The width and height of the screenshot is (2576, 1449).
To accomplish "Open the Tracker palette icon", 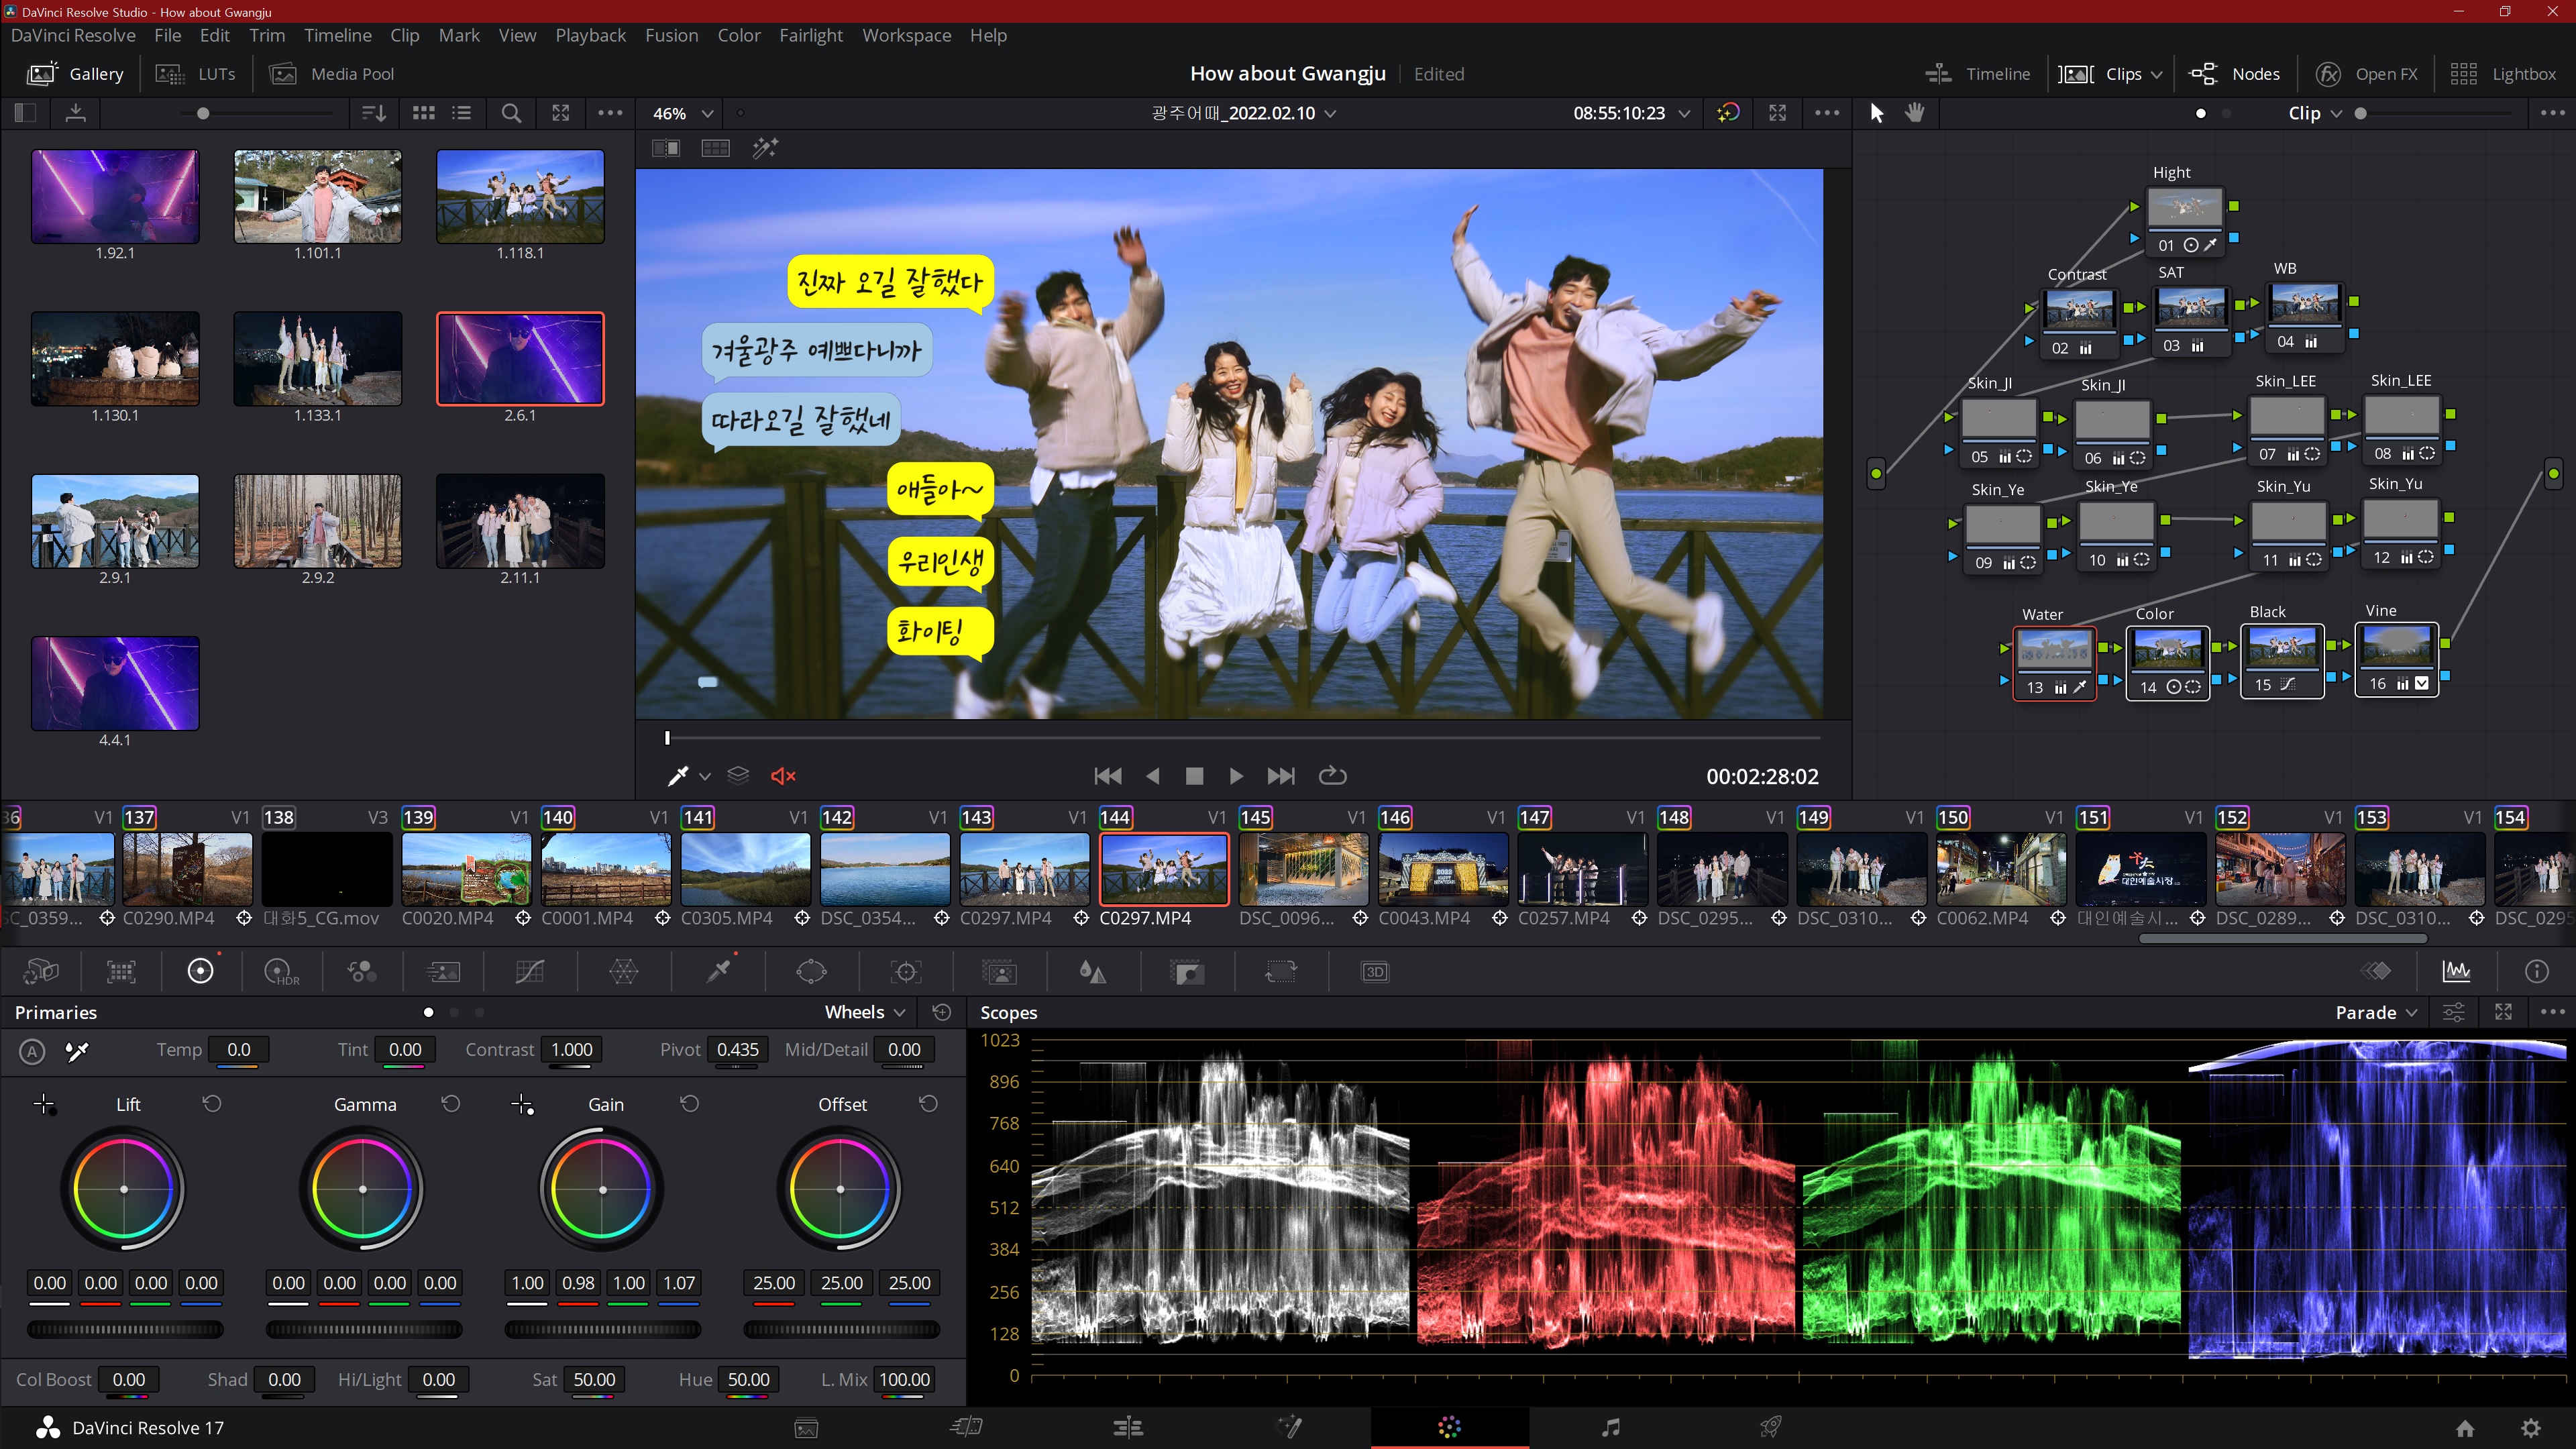I will [905, 971].
